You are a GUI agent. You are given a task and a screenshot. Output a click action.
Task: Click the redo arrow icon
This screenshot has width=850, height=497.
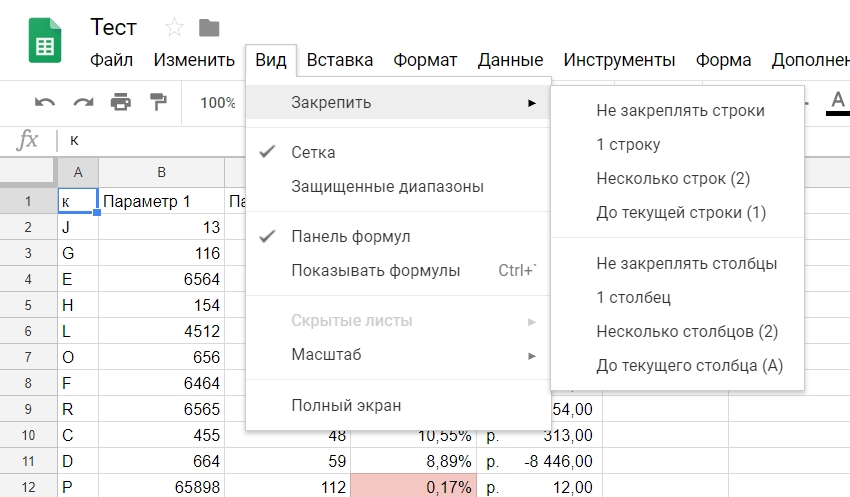pyautogui.click(x=83, y=102)
